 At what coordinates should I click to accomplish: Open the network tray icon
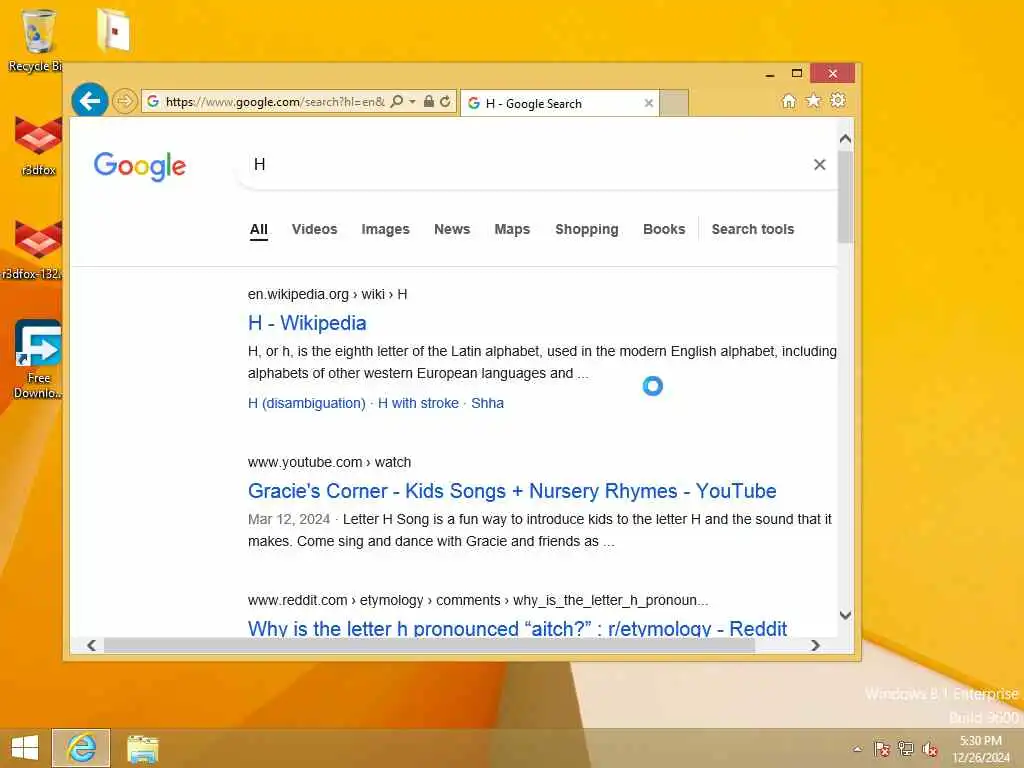tap(906, 749)
